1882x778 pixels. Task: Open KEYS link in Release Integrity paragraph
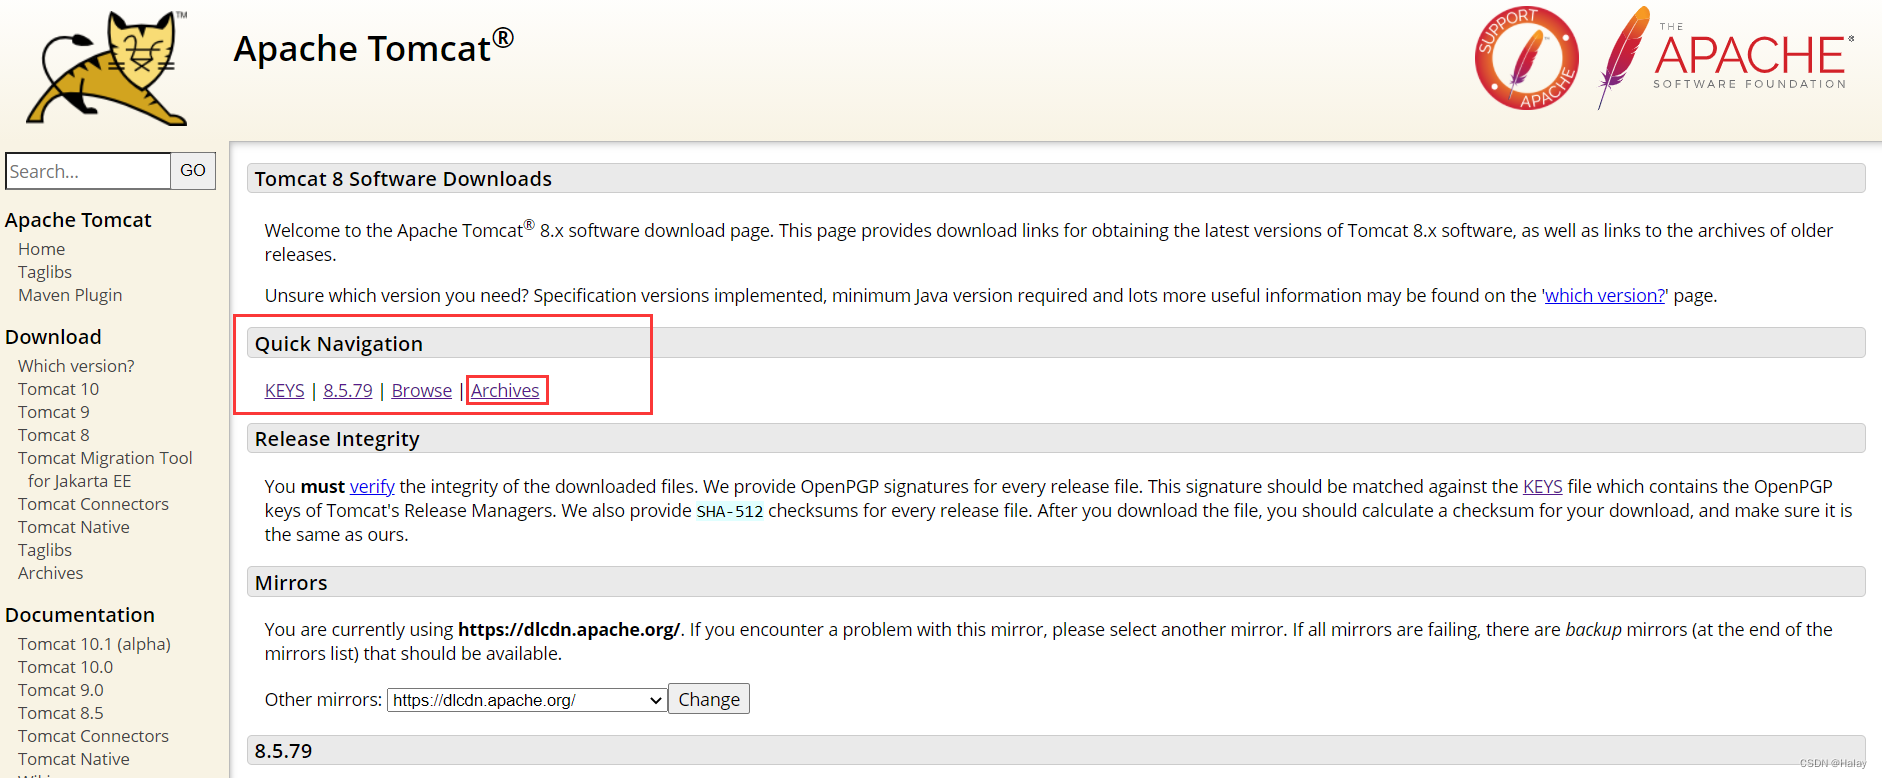1542,487
